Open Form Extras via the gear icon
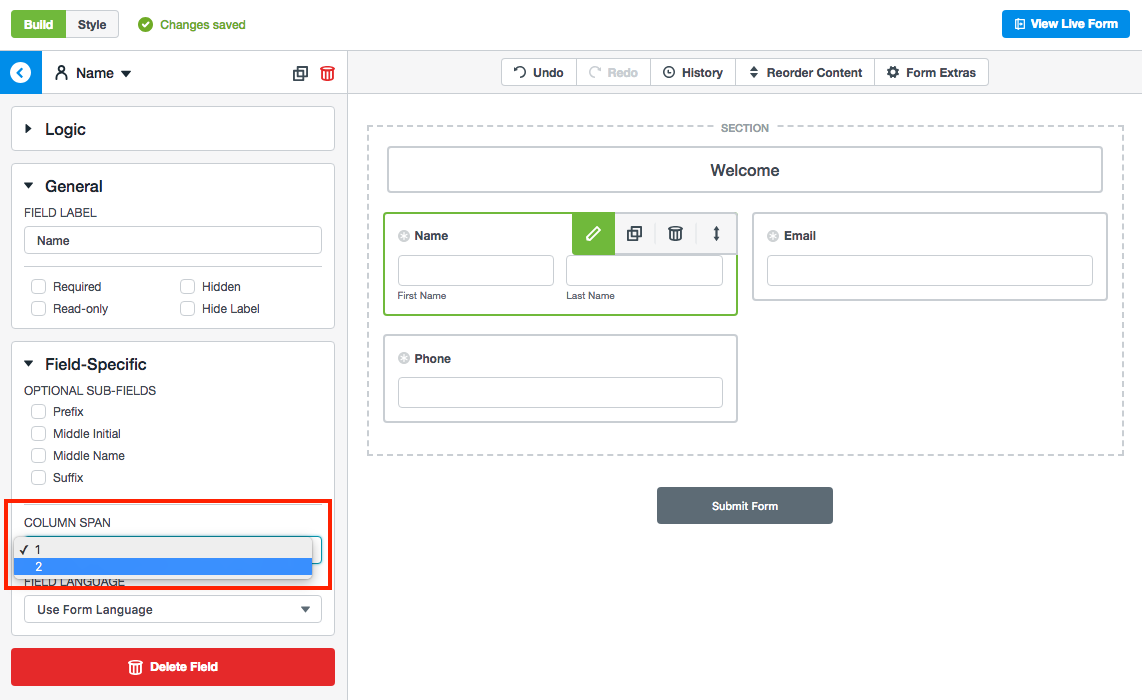The height and width of the screenshot is (700, 1142). (894, 71)
